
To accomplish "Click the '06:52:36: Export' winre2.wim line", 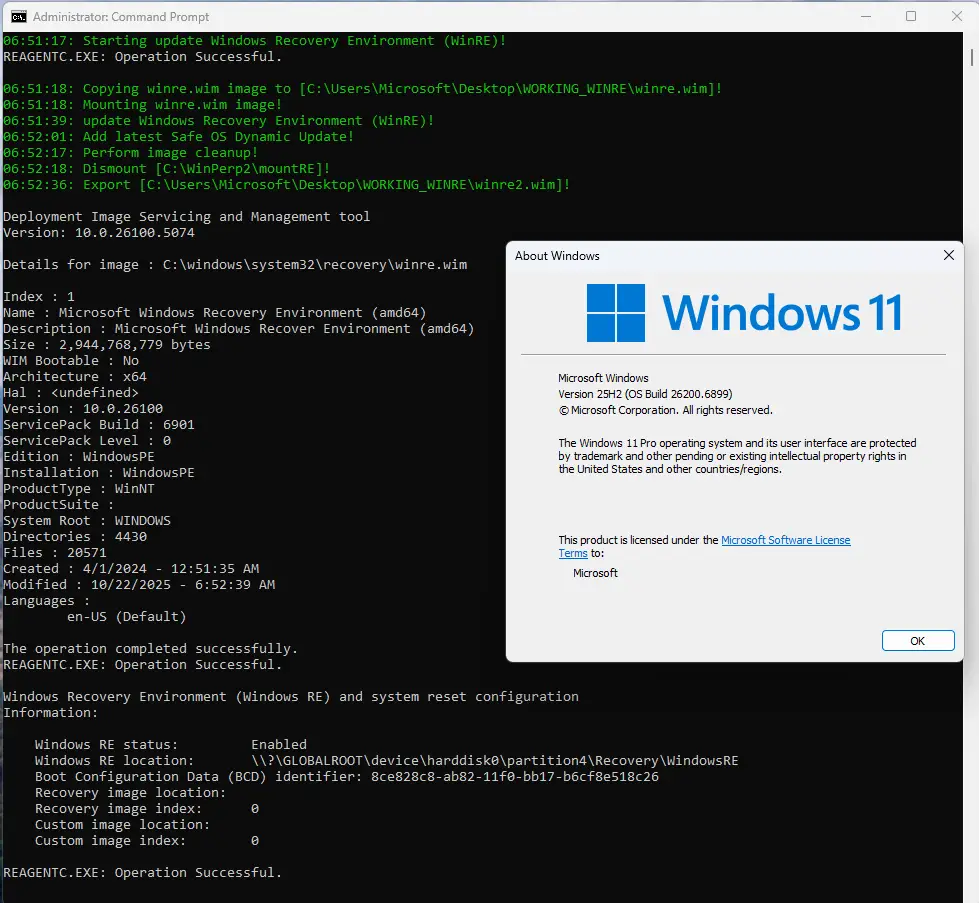I will 287,185.
